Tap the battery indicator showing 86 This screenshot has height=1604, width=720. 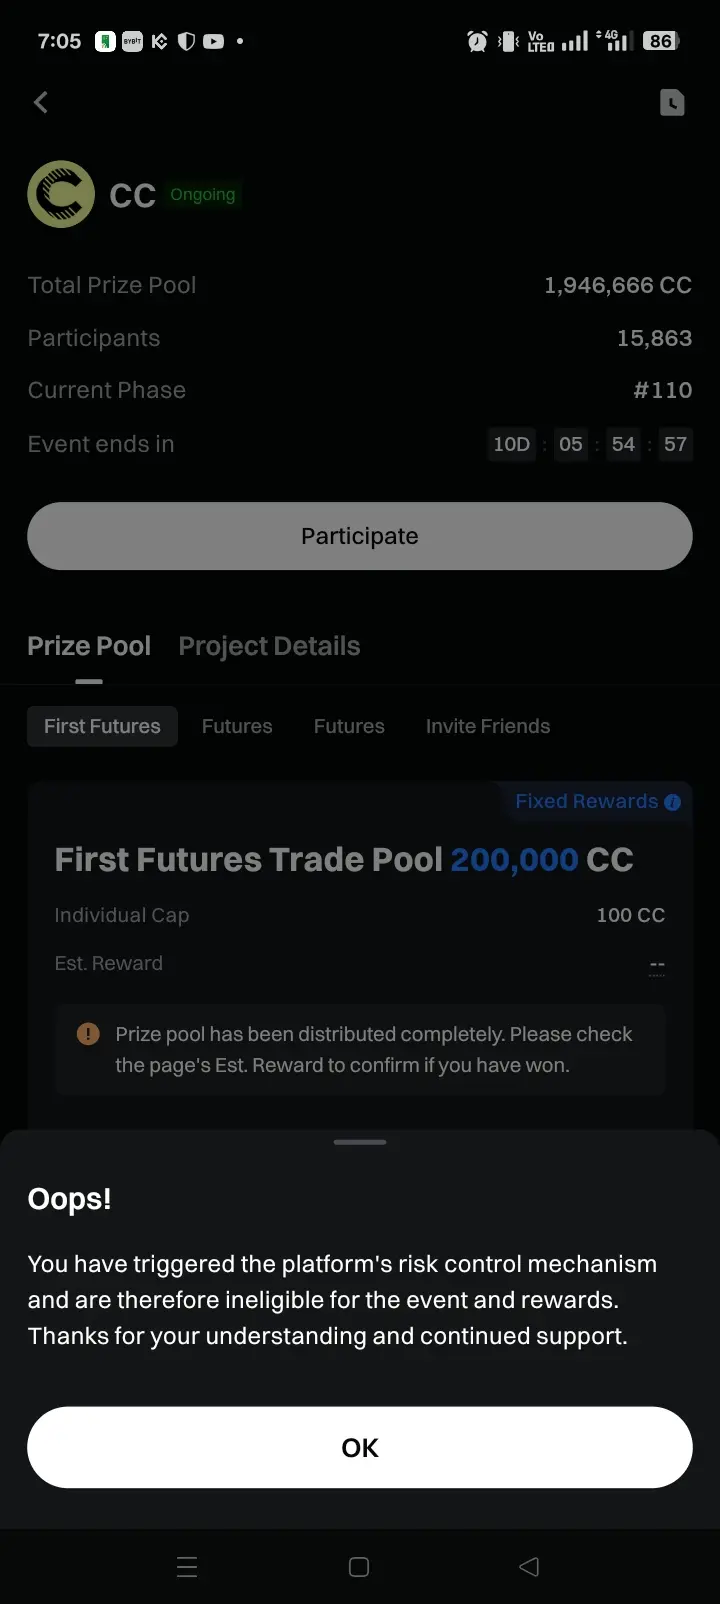[661, 41]
